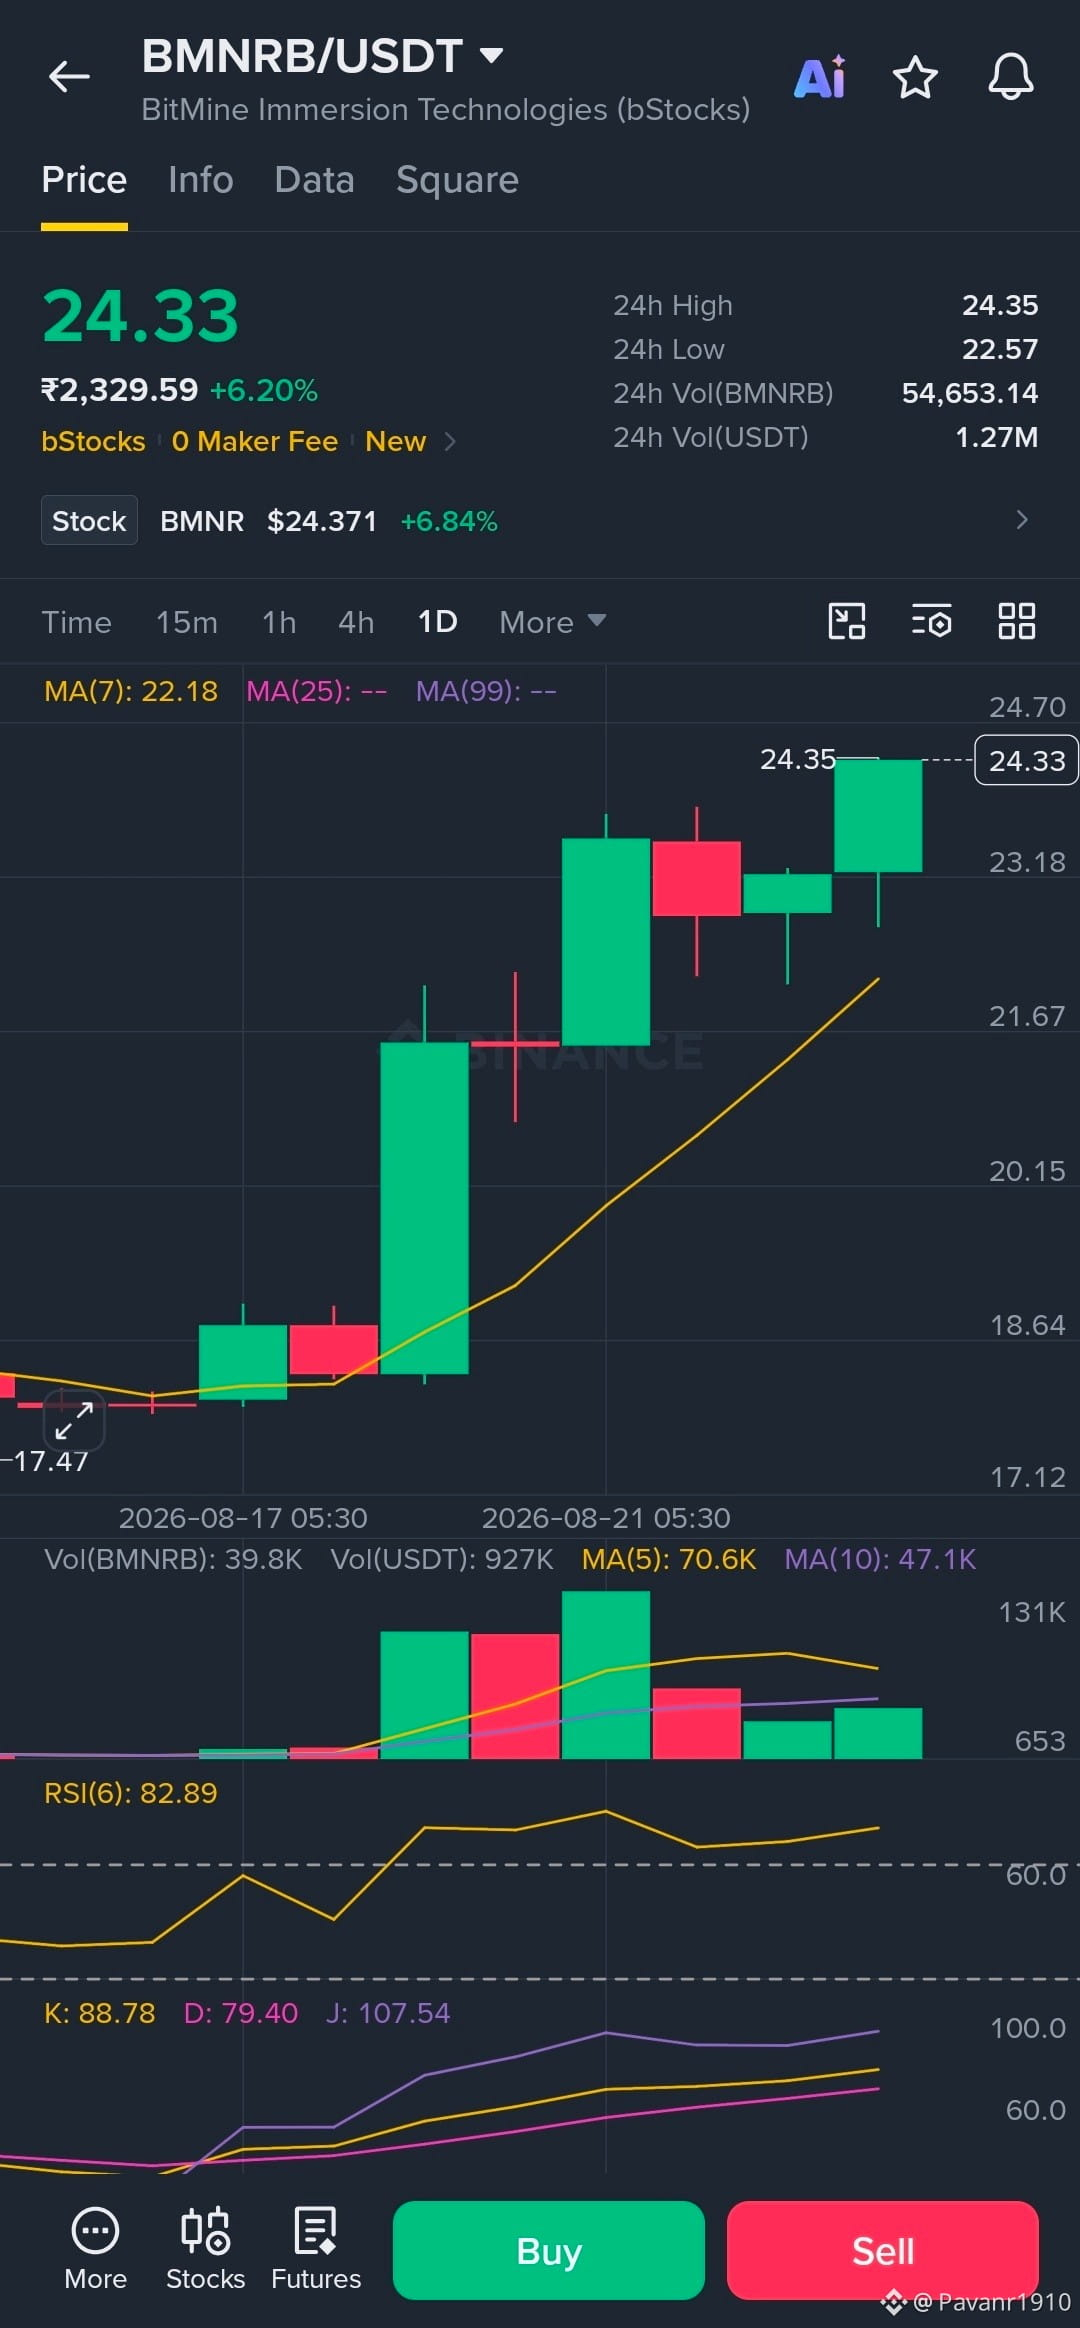Tap the 24h High value 24.35
This screenshot has width=1080, height=2328.
coord(1000,305)
